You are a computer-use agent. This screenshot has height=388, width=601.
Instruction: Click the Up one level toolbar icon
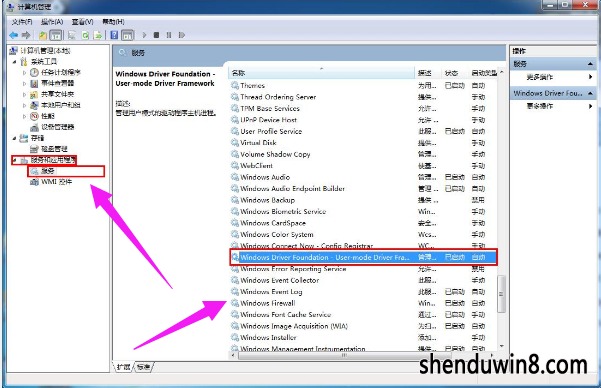coord(43,35)
